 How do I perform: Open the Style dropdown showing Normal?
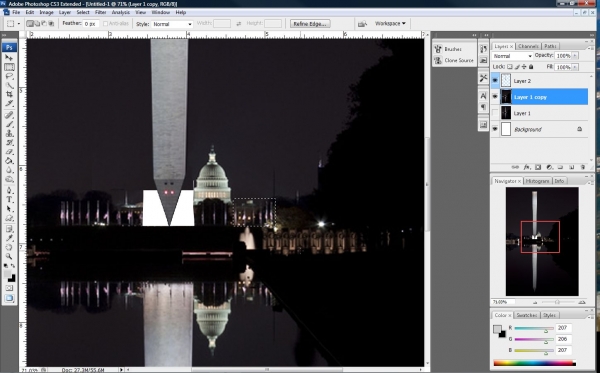click(x=172, y=24)
